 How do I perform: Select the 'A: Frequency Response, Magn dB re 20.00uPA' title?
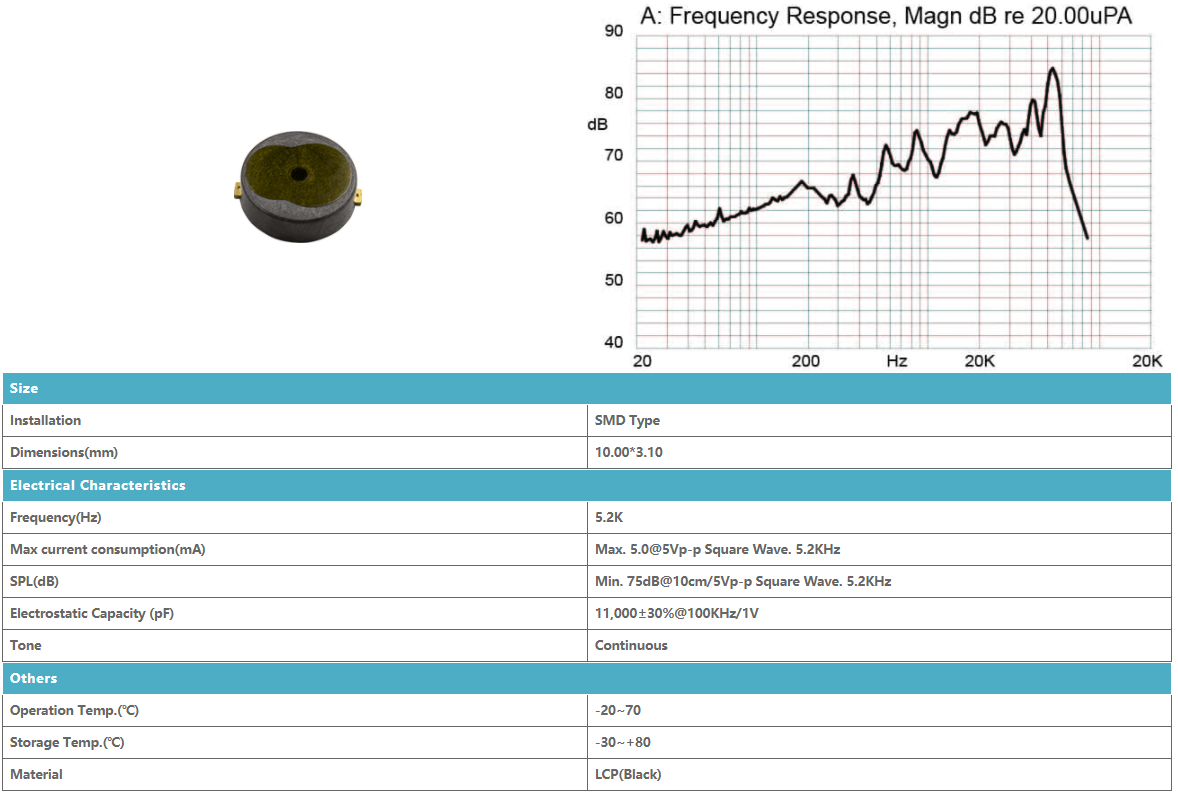click(x=886, y=16)
